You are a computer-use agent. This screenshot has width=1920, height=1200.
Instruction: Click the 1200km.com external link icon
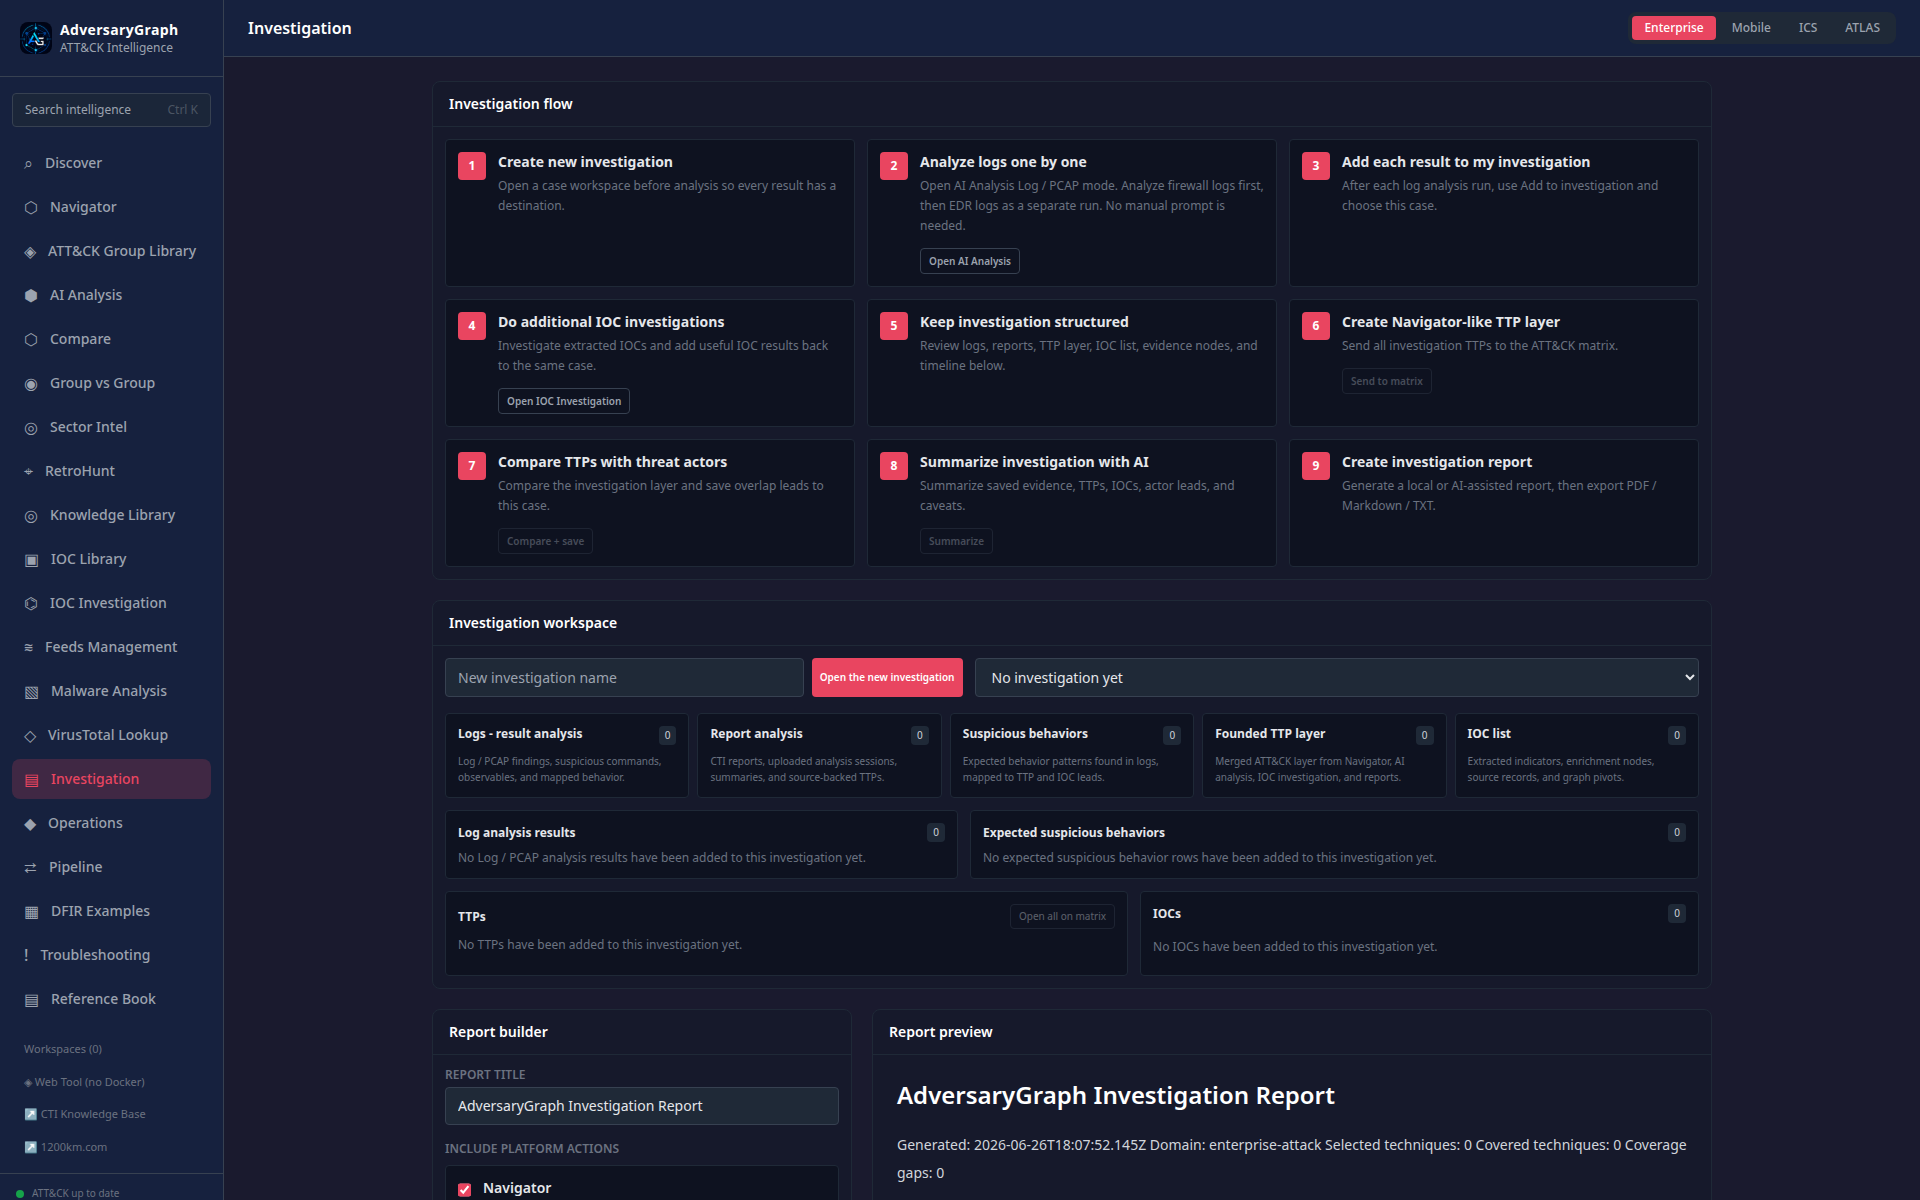30,1147
